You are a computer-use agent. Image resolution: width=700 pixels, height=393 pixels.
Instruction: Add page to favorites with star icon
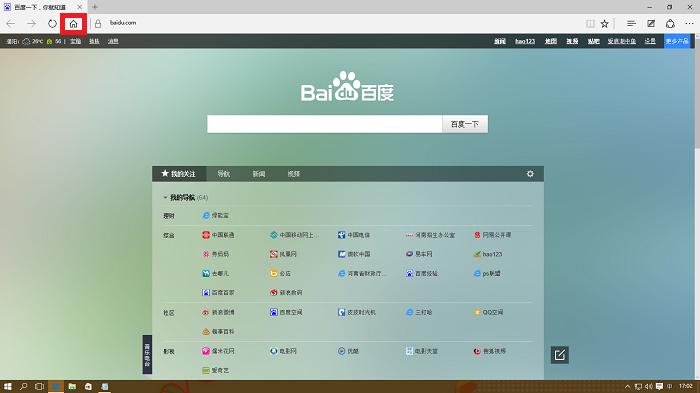click(604, 24)
